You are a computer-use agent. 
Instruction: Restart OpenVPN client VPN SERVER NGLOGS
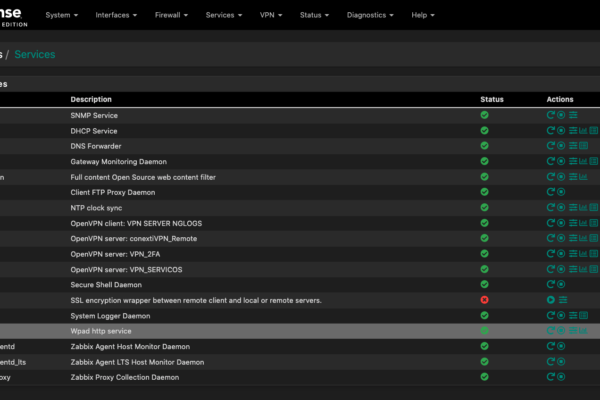(550, 223)
